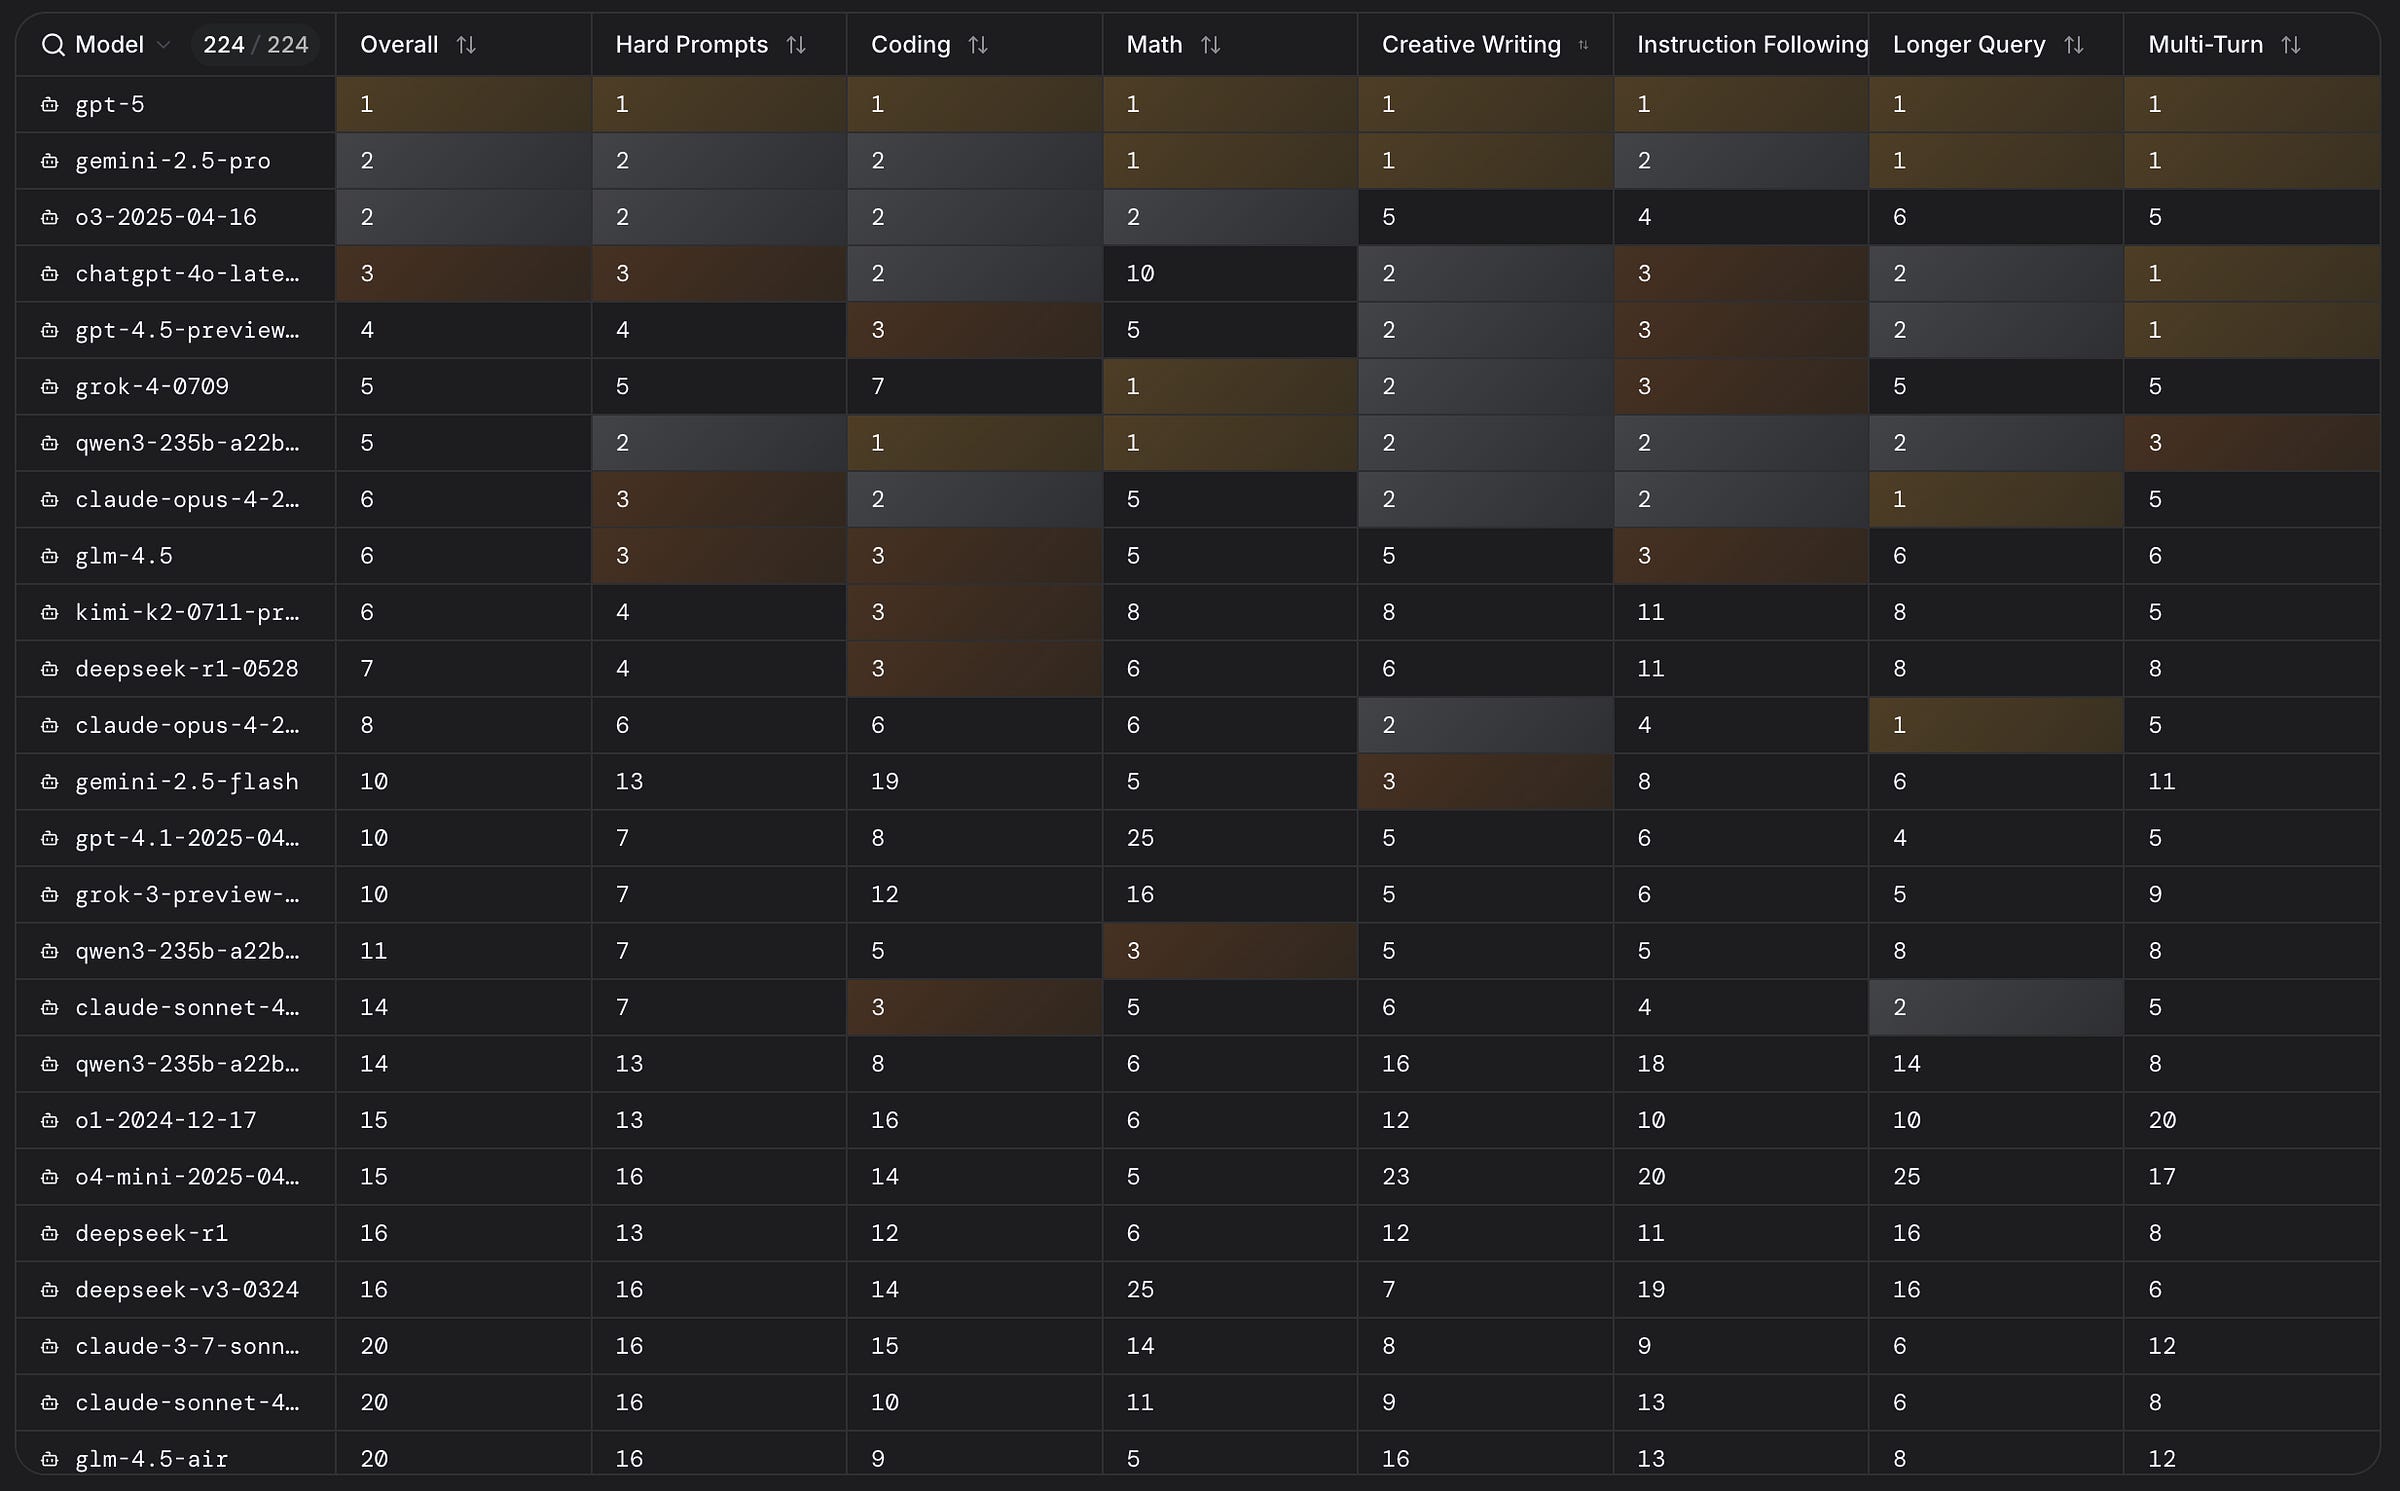The height and width of the screenshot is (1491, 2400).
Task: Click the 224 / 224 model count badge
Action: [255, 45]
